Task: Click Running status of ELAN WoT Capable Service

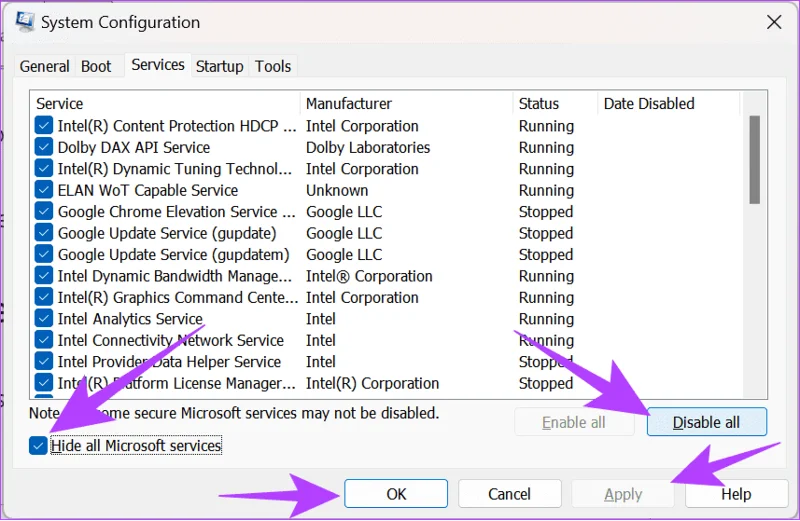Action: coord(546,190)
